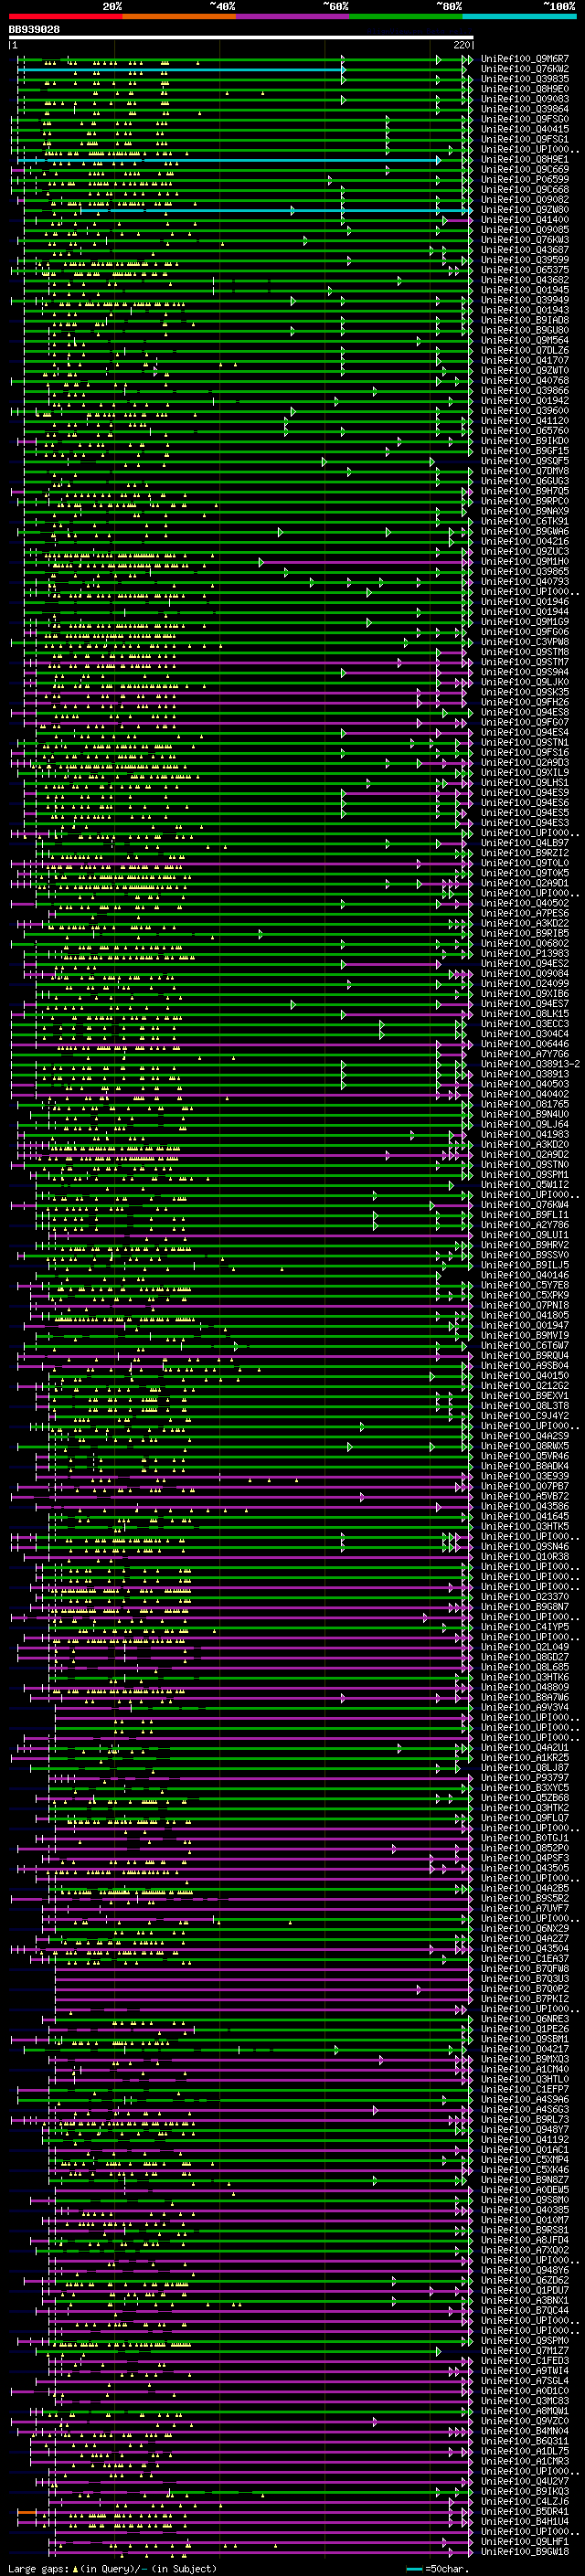Click the cyan alignment bar for UniRef100_Q8H9E1
Image resolution: width=585 pixels, height=2576 pixels.
pyautogui.click(x=229, y=160)
